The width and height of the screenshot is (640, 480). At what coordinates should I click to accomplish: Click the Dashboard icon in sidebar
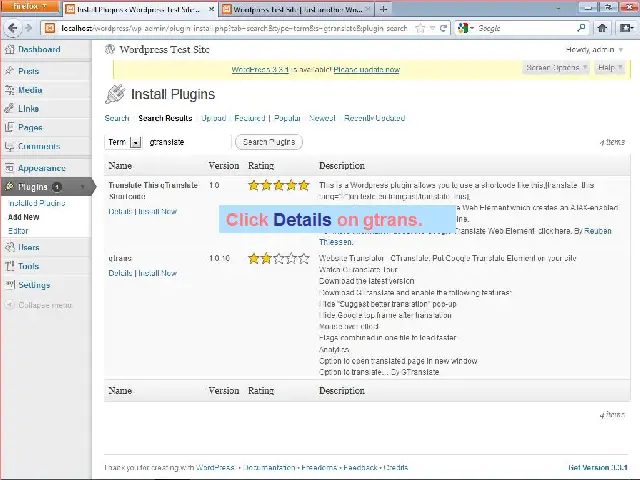(x=9, y=50)
